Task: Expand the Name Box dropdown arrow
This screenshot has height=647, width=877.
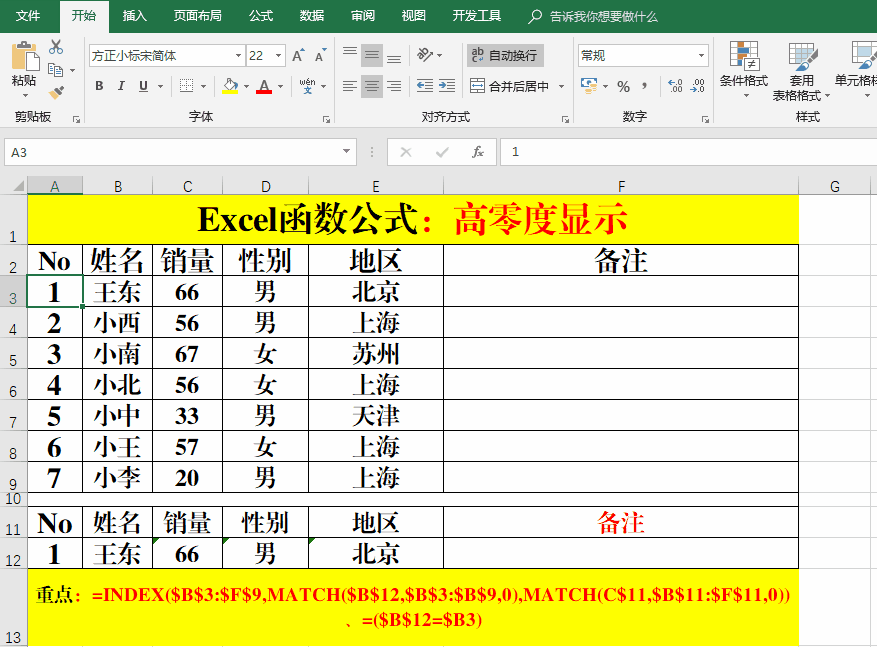Action: [346, 152]
